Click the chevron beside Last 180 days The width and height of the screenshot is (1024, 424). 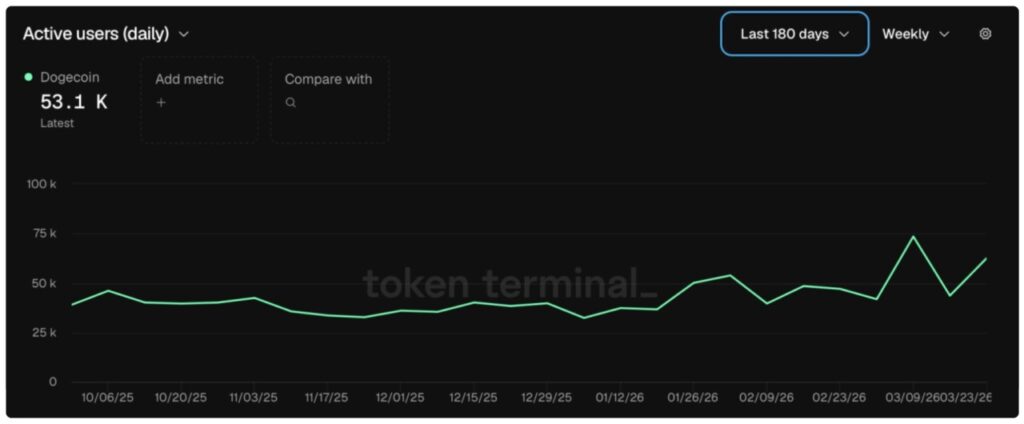point(844,34)
